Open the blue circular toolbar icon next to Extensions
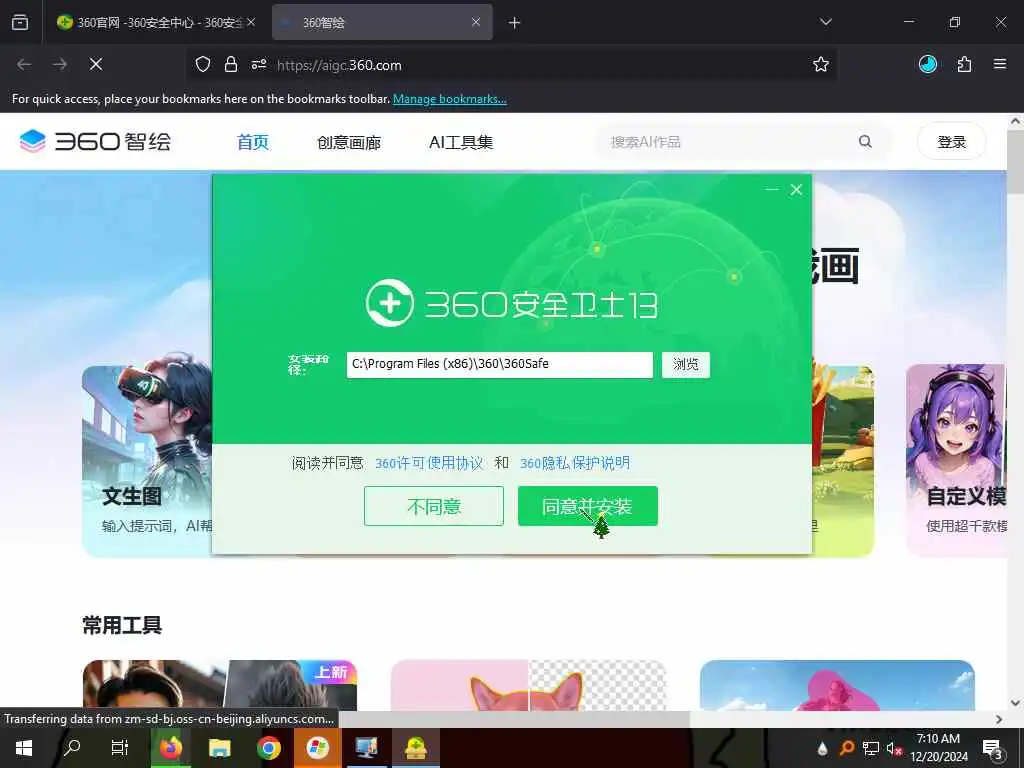1024x768 pixels. coord(928,64)
